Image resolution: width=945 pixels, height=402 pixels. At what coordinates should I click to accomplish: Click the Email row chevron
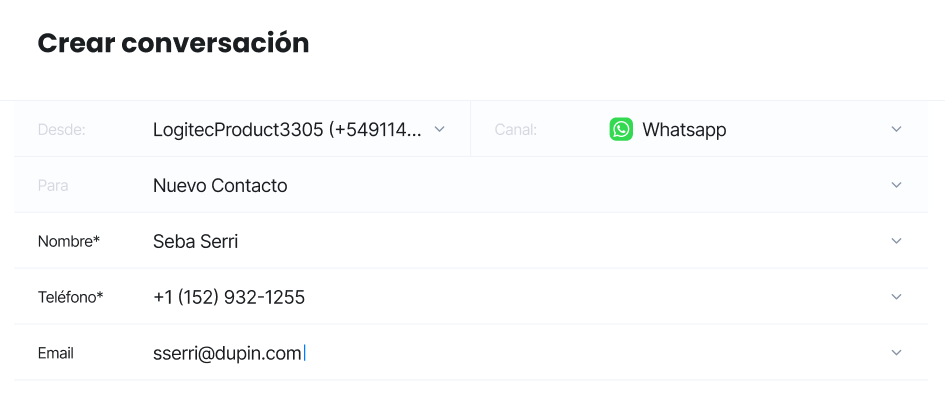point(896,353)
